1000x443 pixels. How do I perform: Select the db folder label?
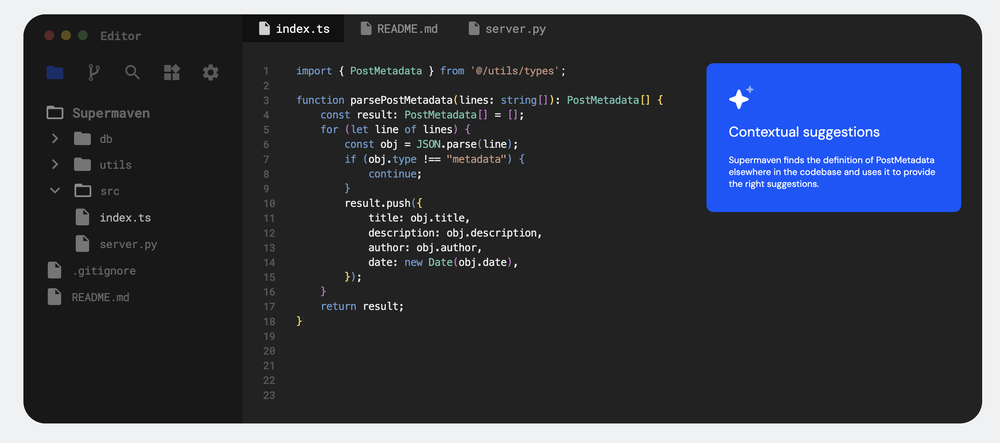tap(106, 138)
